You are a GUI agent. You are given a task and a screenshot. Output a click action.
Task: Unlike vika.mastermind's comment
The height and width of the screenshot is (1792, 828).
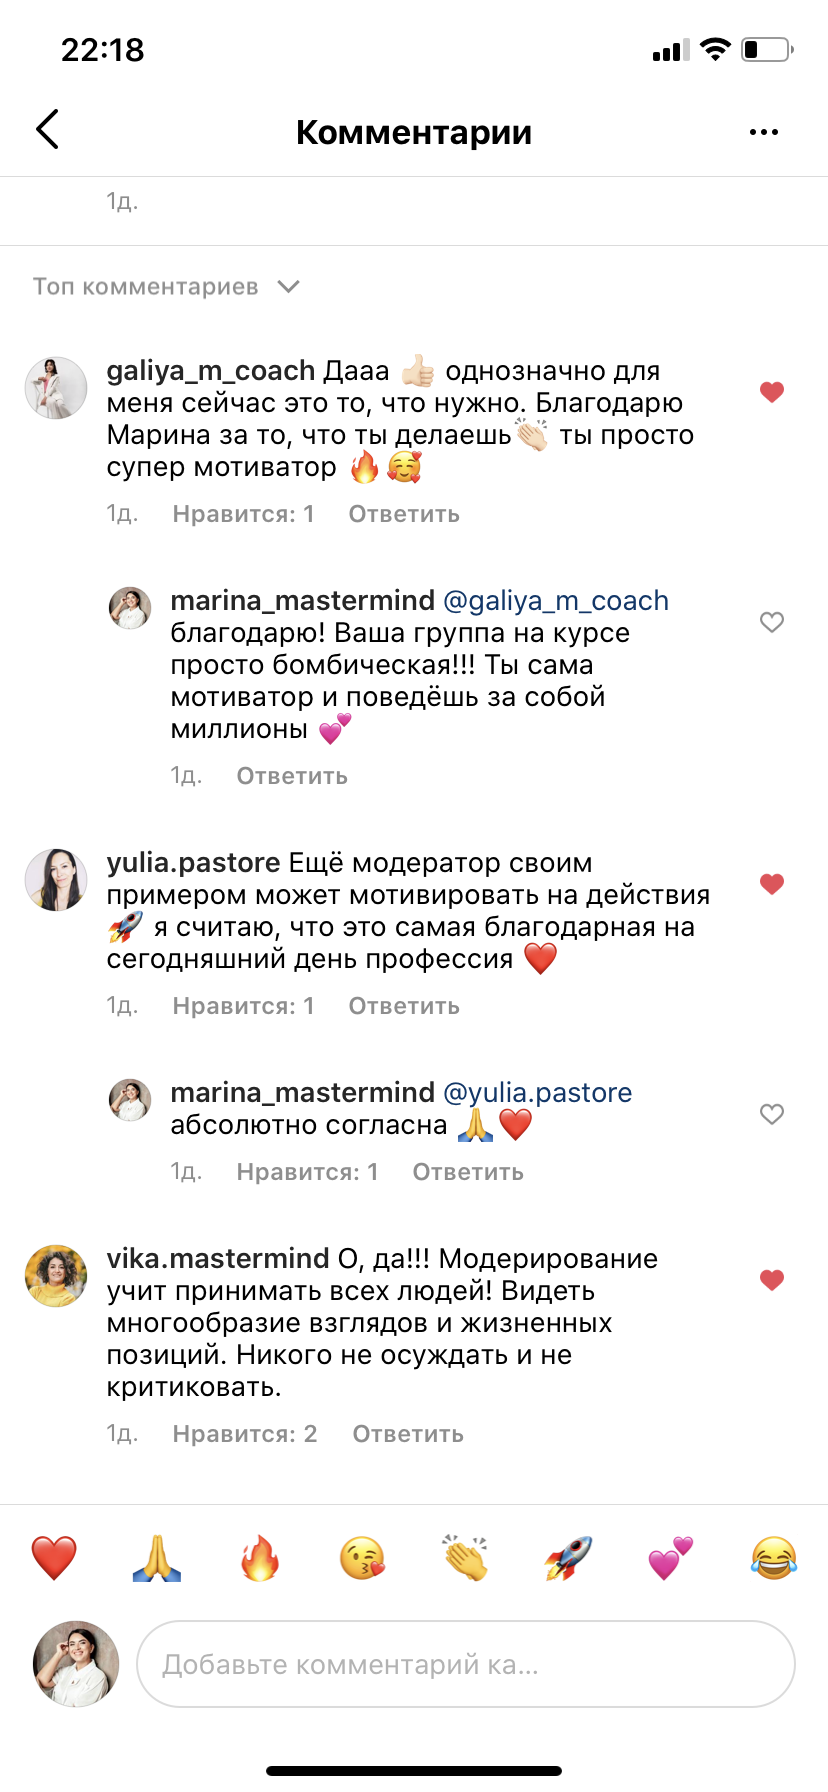[x=772, y=1280]
